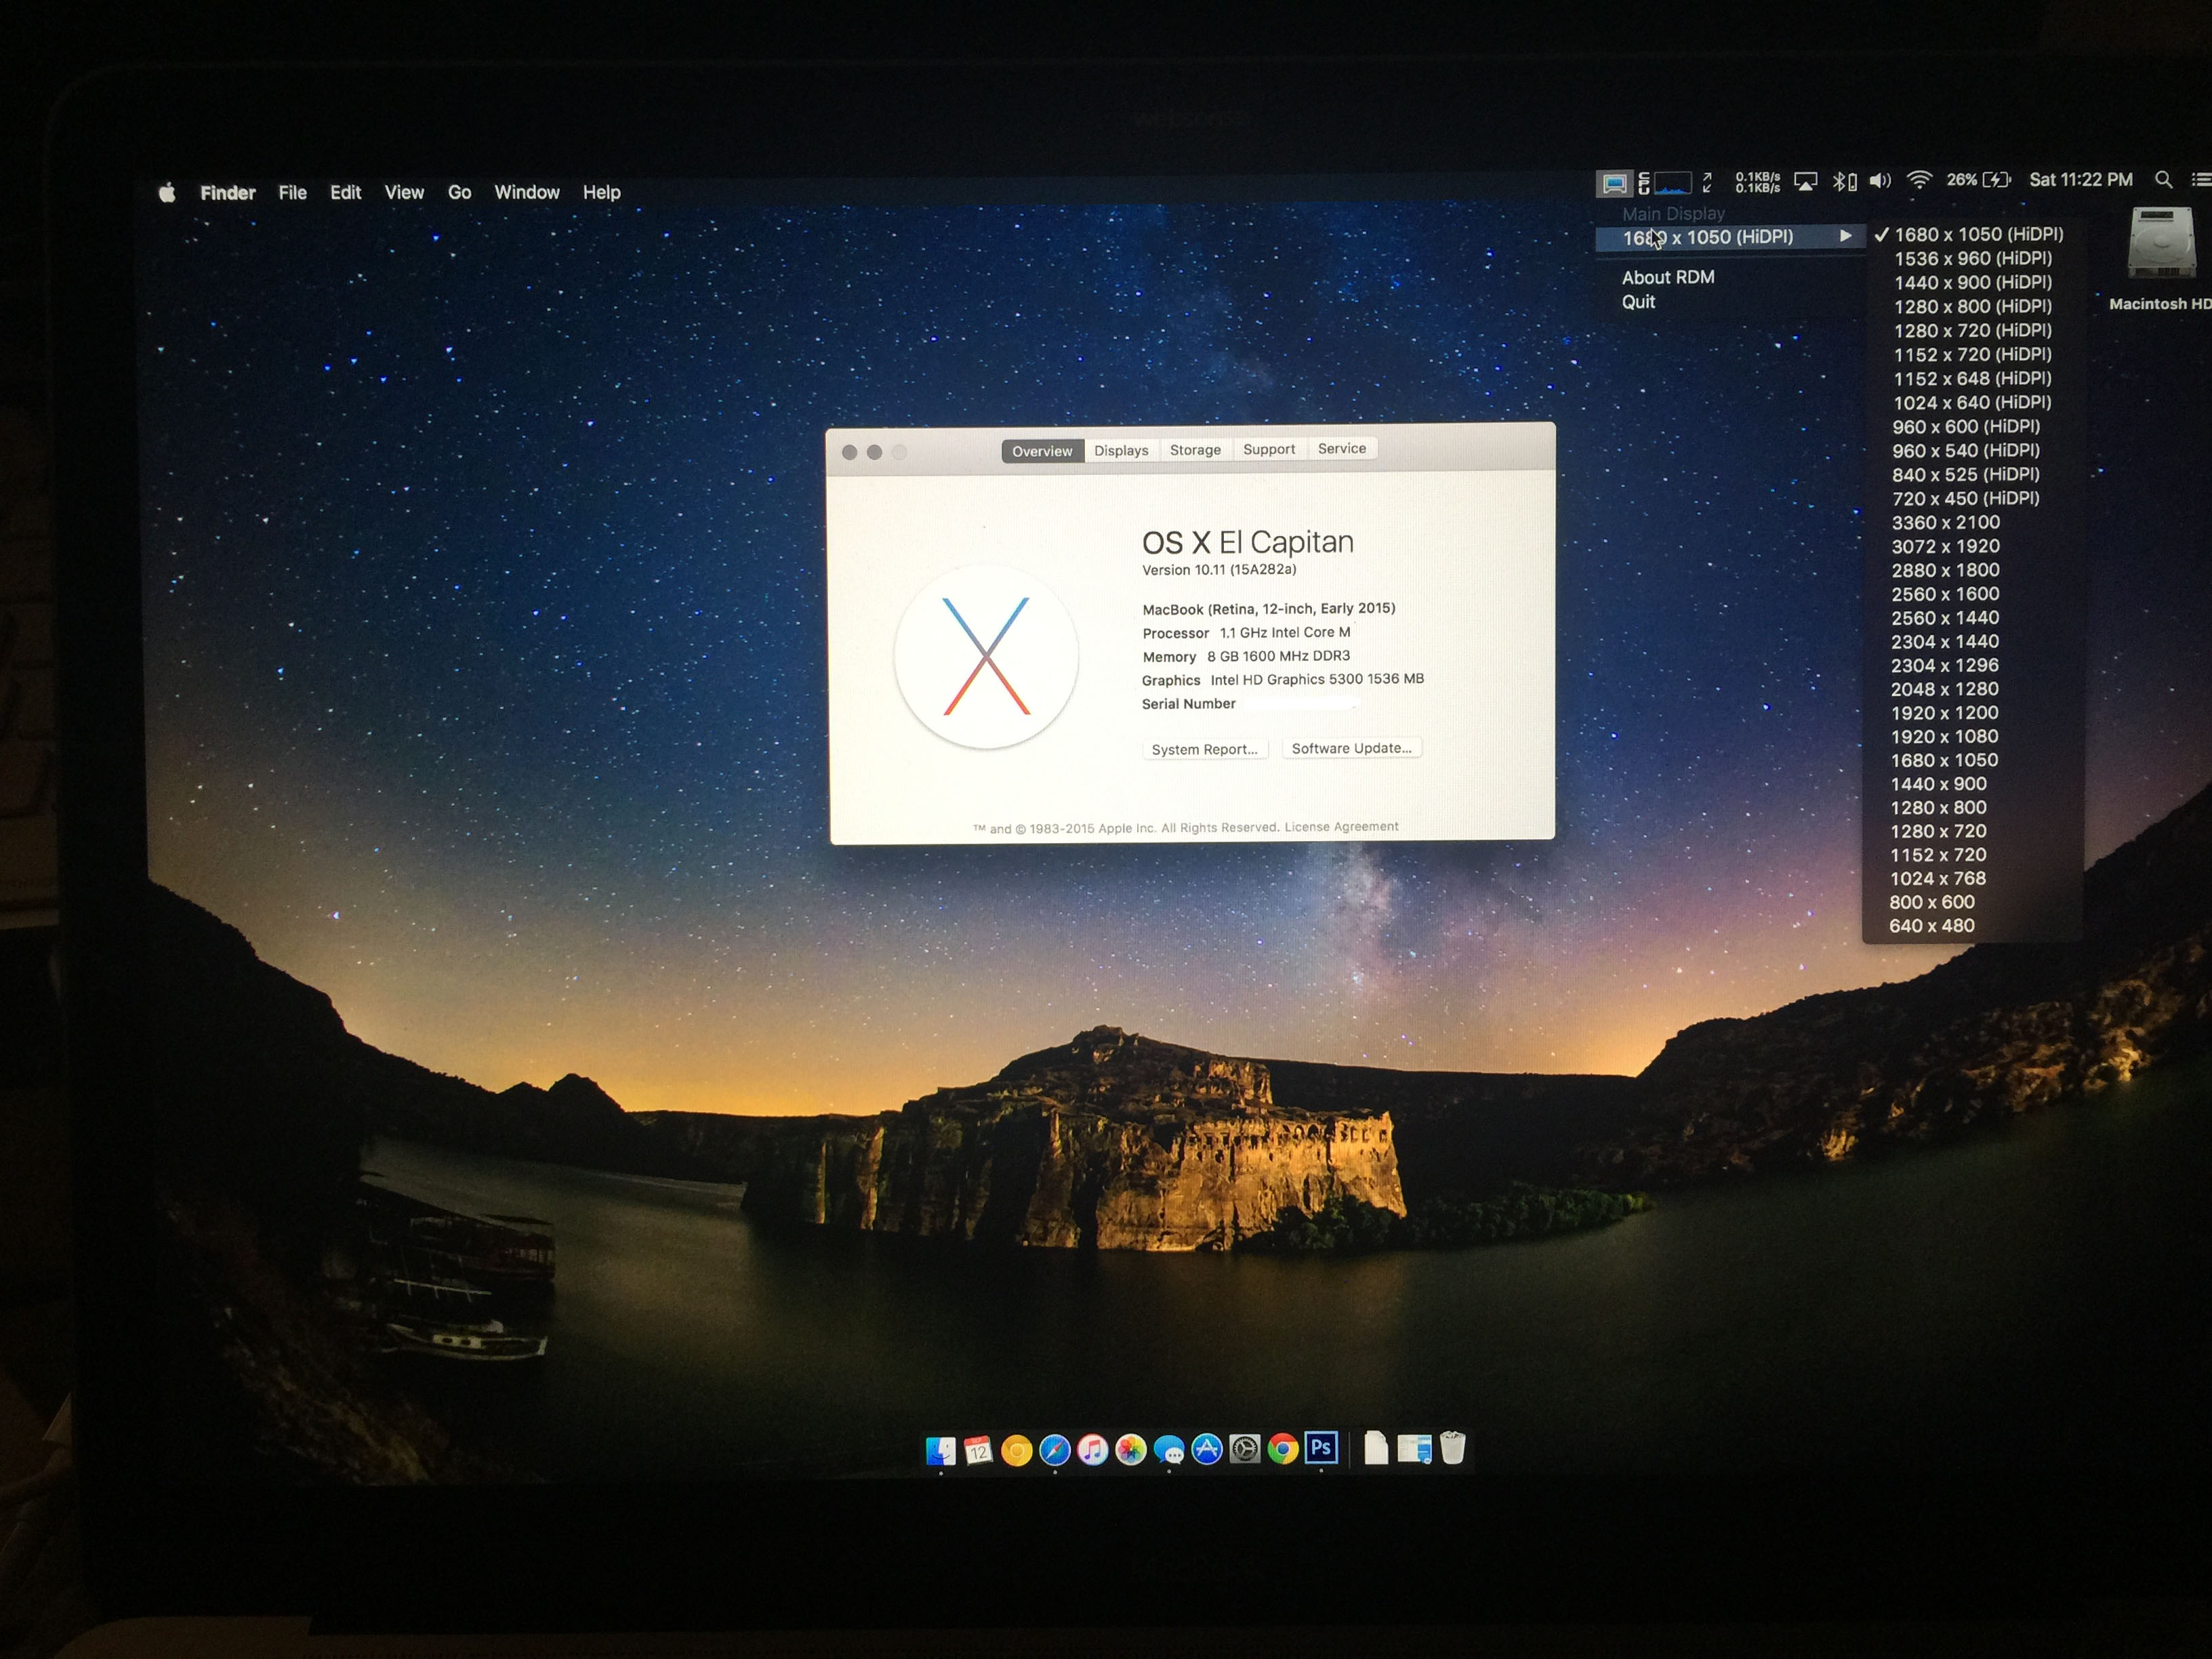Open the AirPlay menu bar icon
This screenshot has height=1659, width=2212.
1805,181
